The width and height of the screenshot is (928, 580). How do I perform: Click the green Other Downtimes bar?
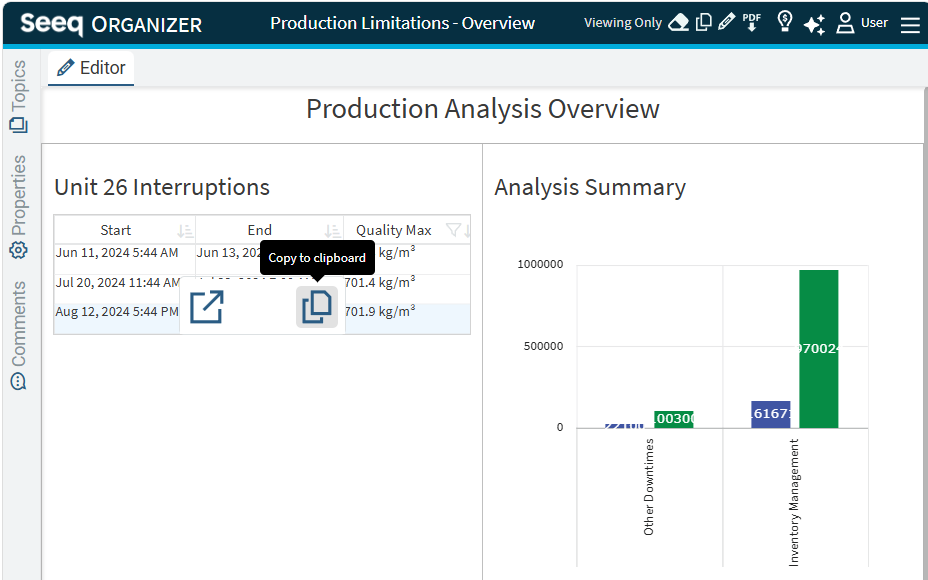pyautogui.click(x=674, y=419)
